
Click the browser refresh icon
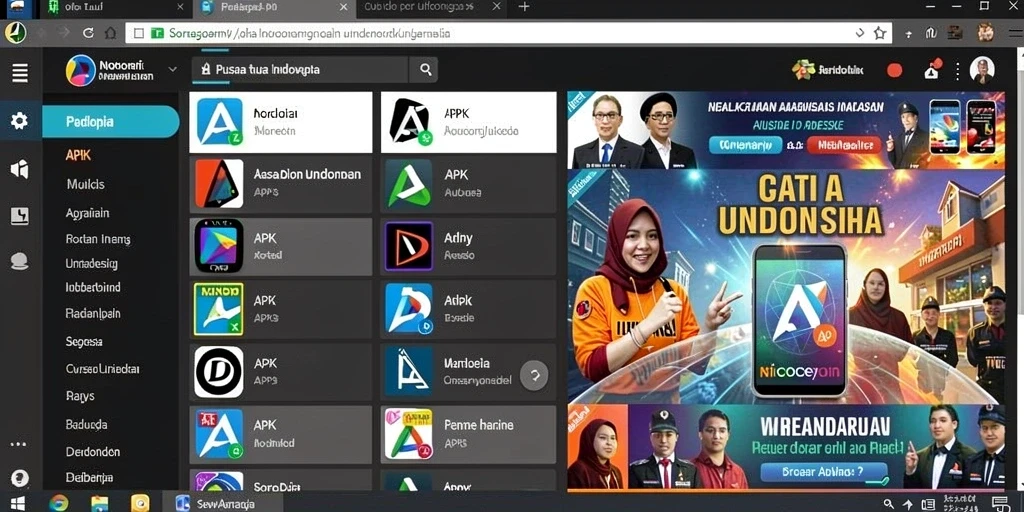tap(88, 33)
